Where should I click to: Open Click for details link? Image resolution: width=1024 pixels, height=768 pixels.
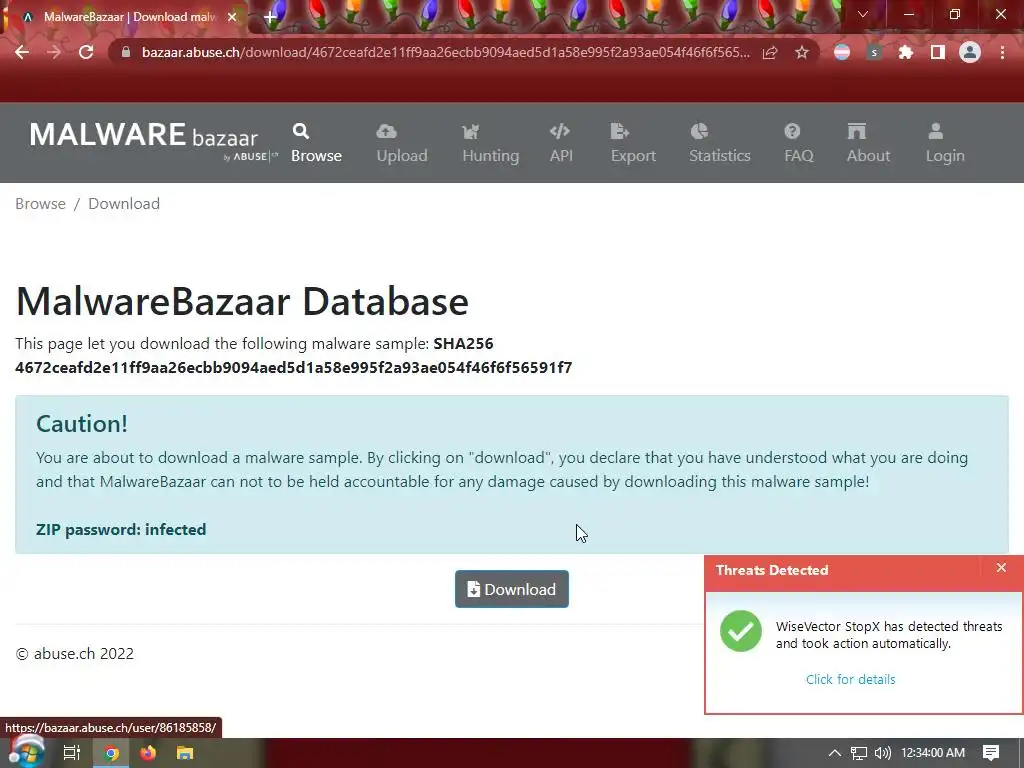click(850, 679)
